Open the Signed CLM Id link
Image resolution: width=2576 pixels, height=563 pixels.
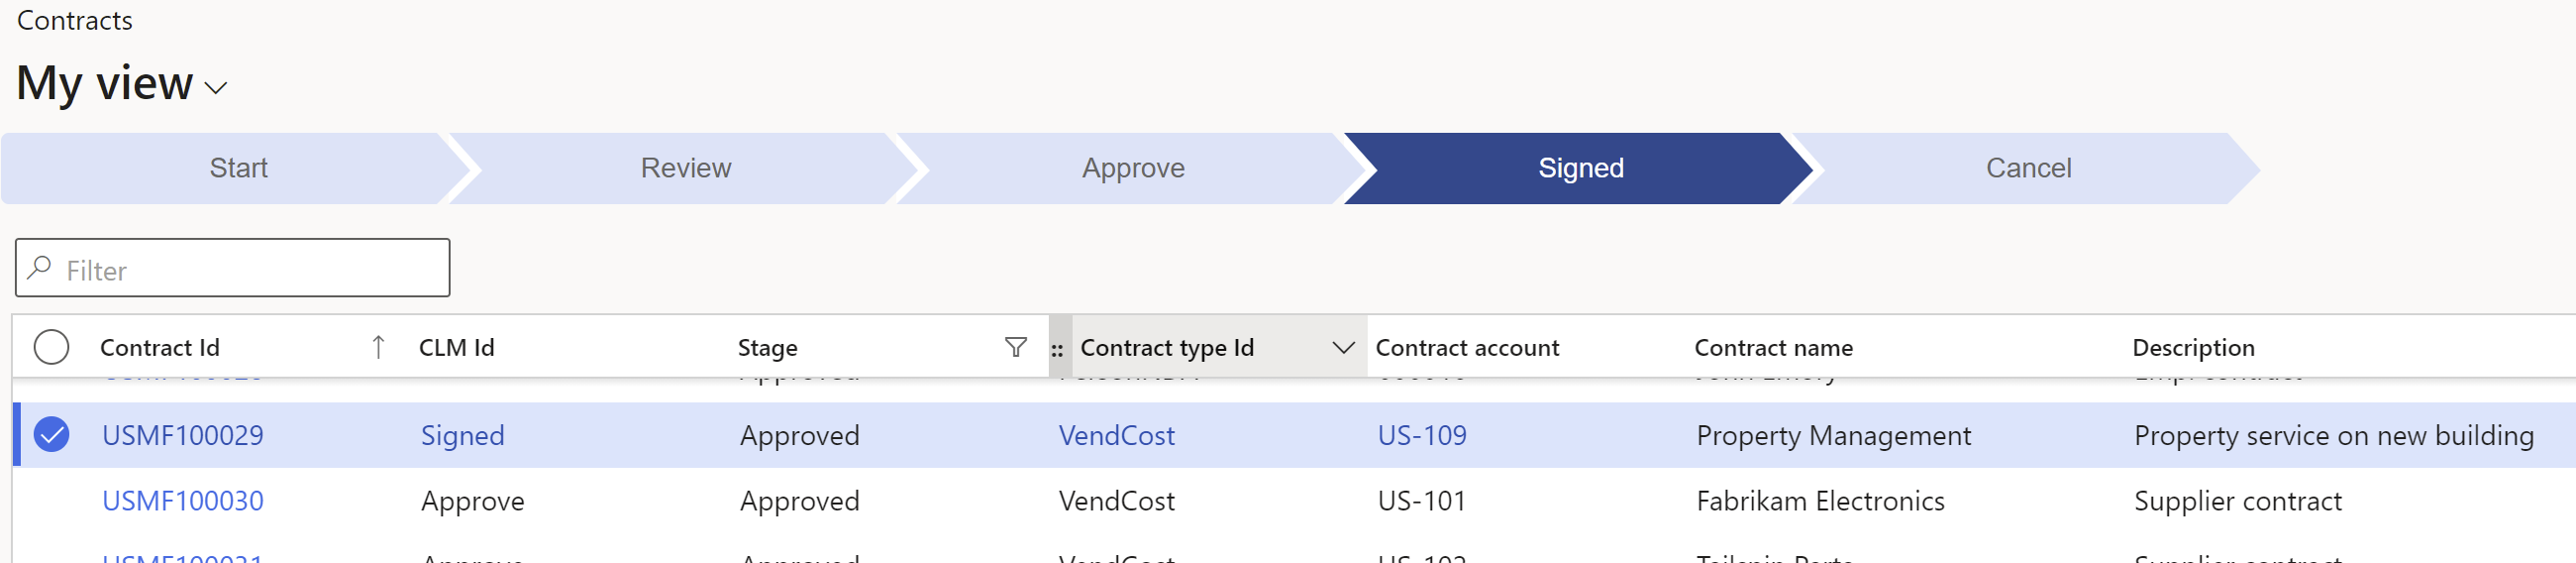tap(462, 436)
